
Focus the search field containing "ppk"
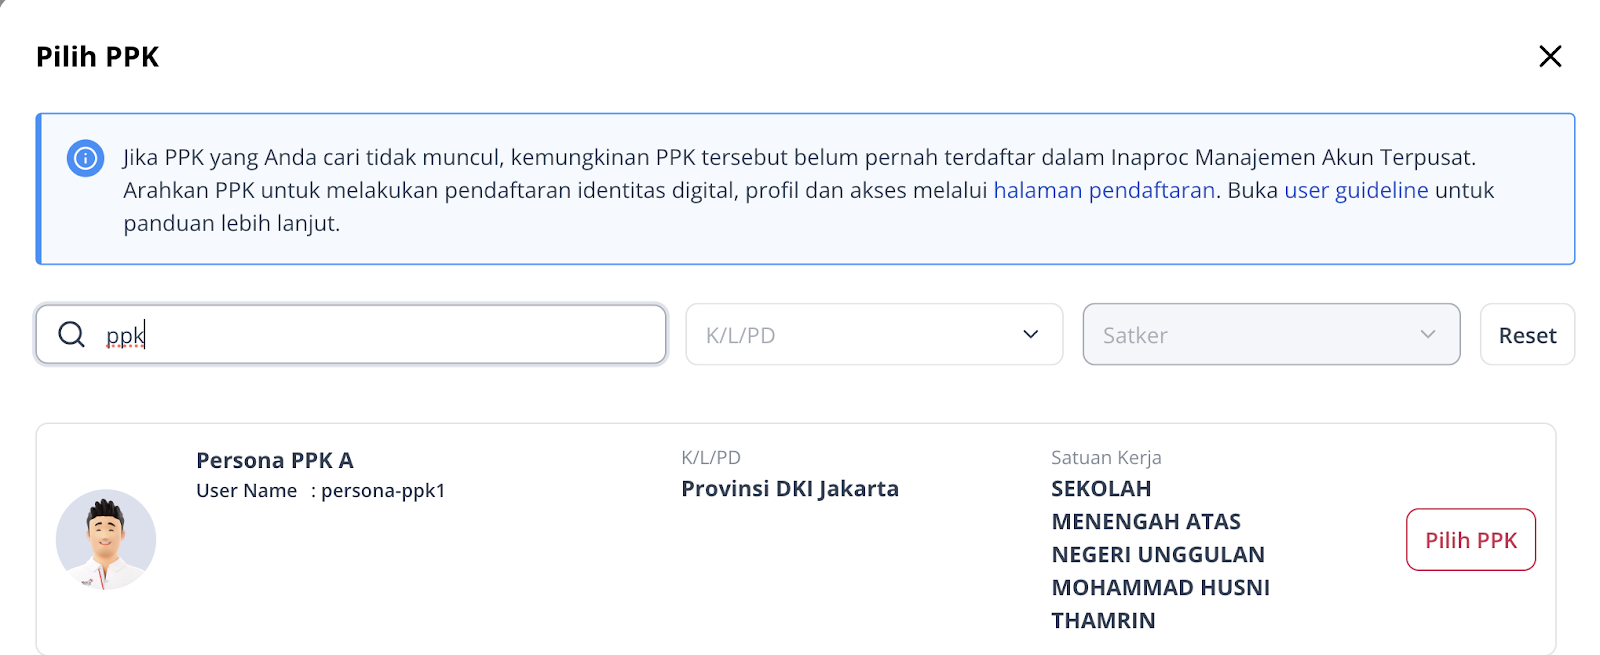point(351,334)
